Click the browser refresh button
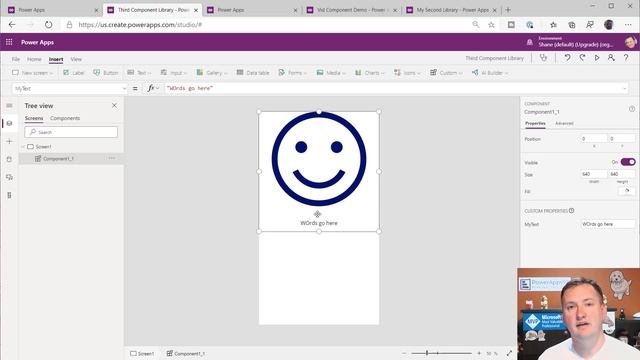Screen dimensions: 640x360 click(49, 25)
